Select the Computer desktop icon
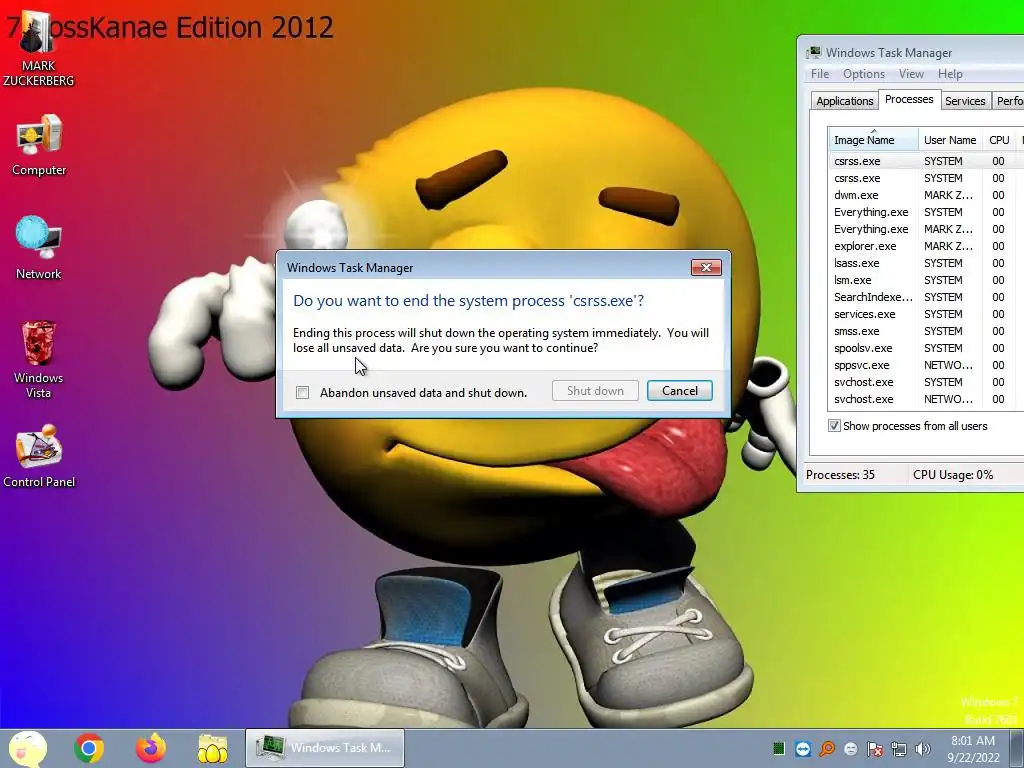 click(39, 145)
